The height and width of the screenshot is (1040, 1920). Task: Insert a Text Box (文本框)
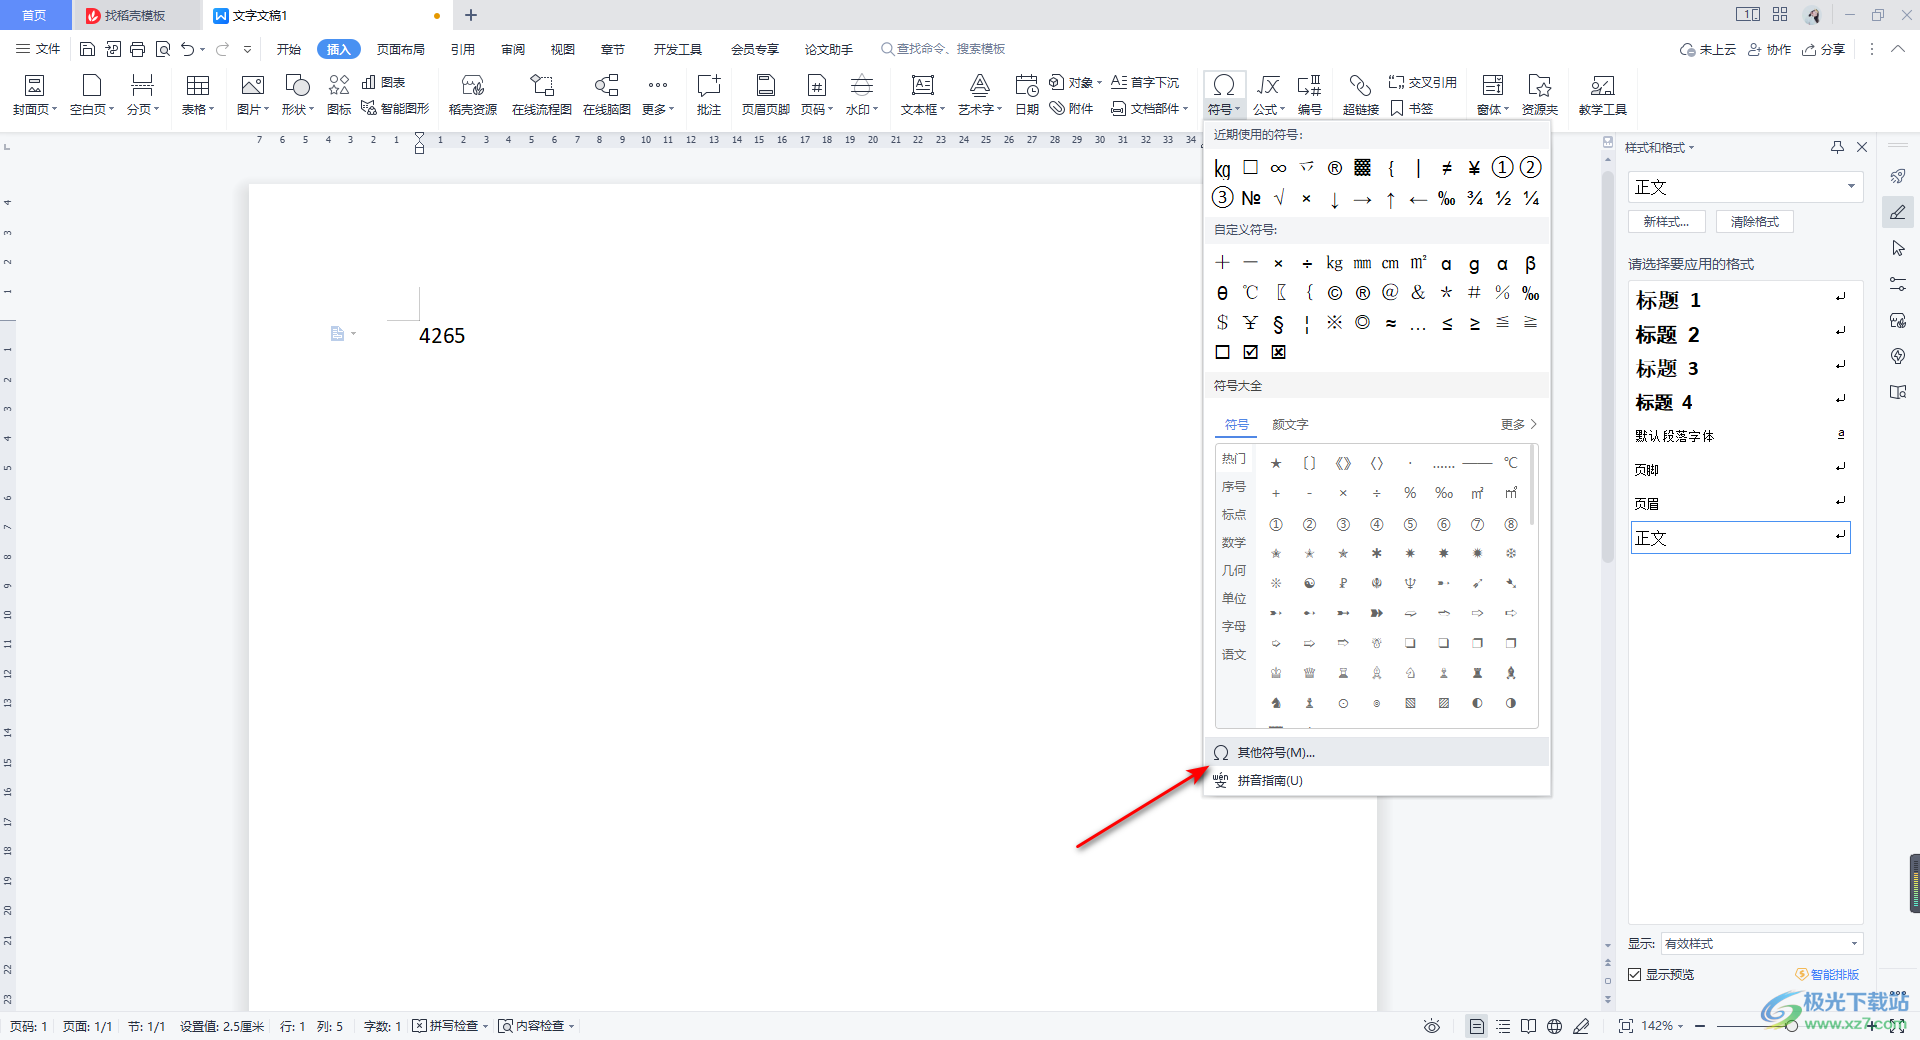922,95
